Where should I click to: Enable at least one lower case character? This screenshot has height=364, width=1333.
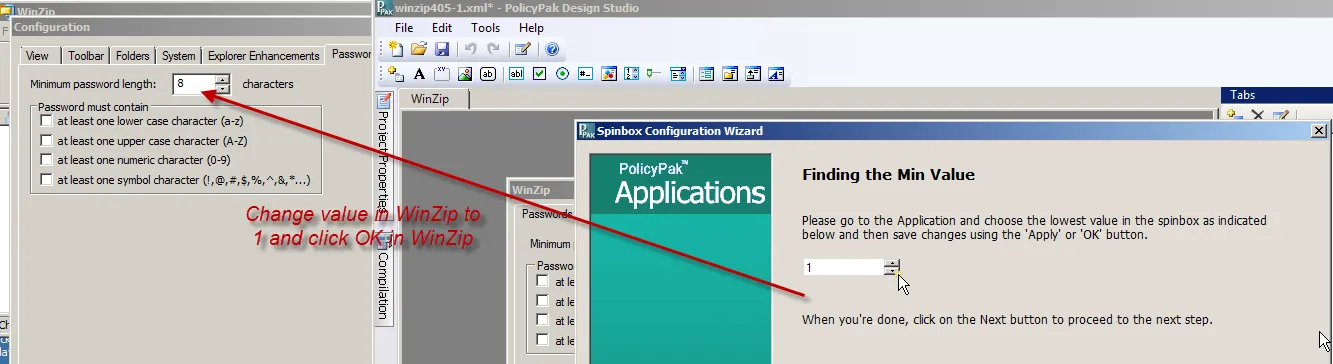pos(46,120)
